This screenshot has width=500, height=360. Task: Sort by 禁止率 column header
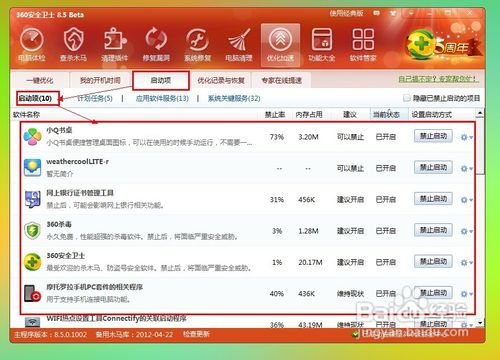(x=275, y=115)
